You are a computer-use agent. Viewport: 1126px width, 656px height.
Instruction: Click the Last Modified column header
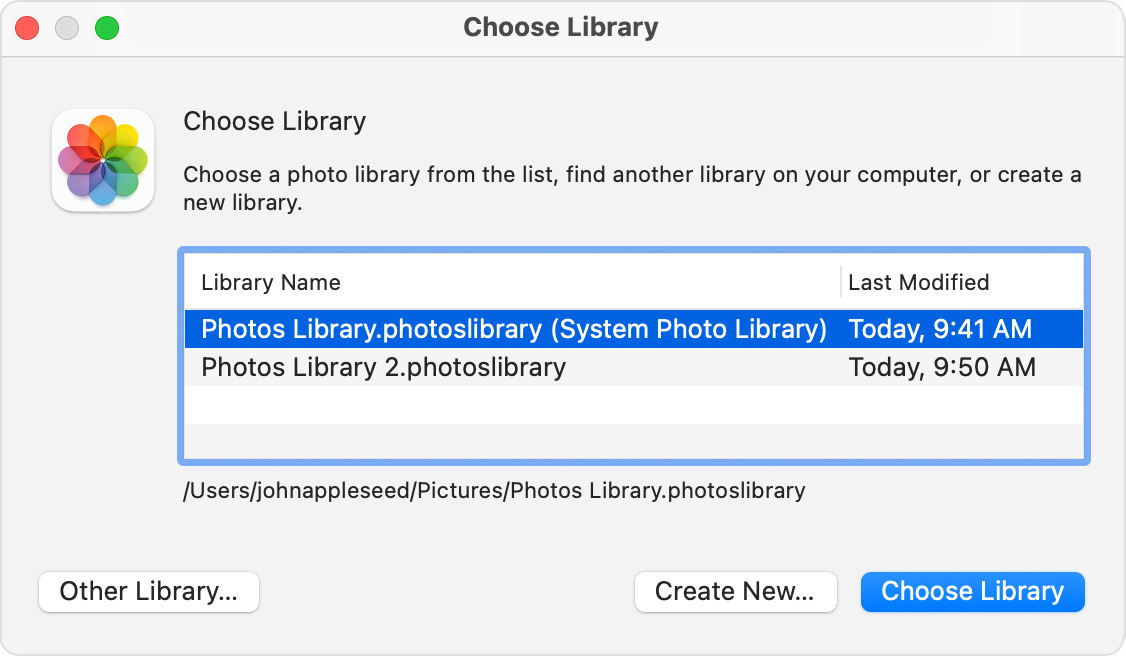click(x=918, y=283)
